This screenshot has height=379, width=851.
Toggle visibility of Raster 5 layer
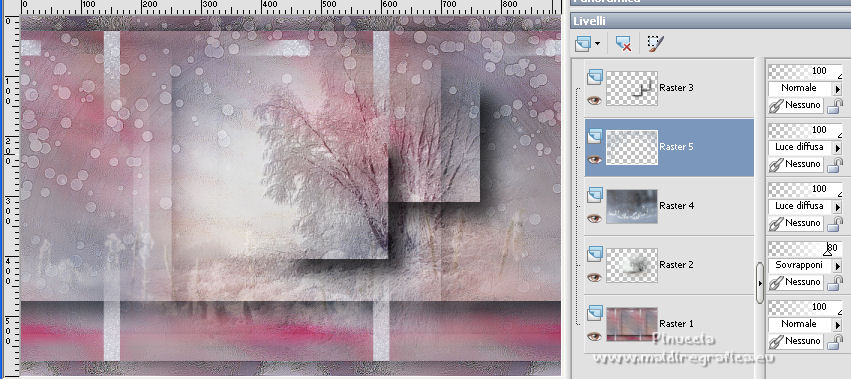595,159
